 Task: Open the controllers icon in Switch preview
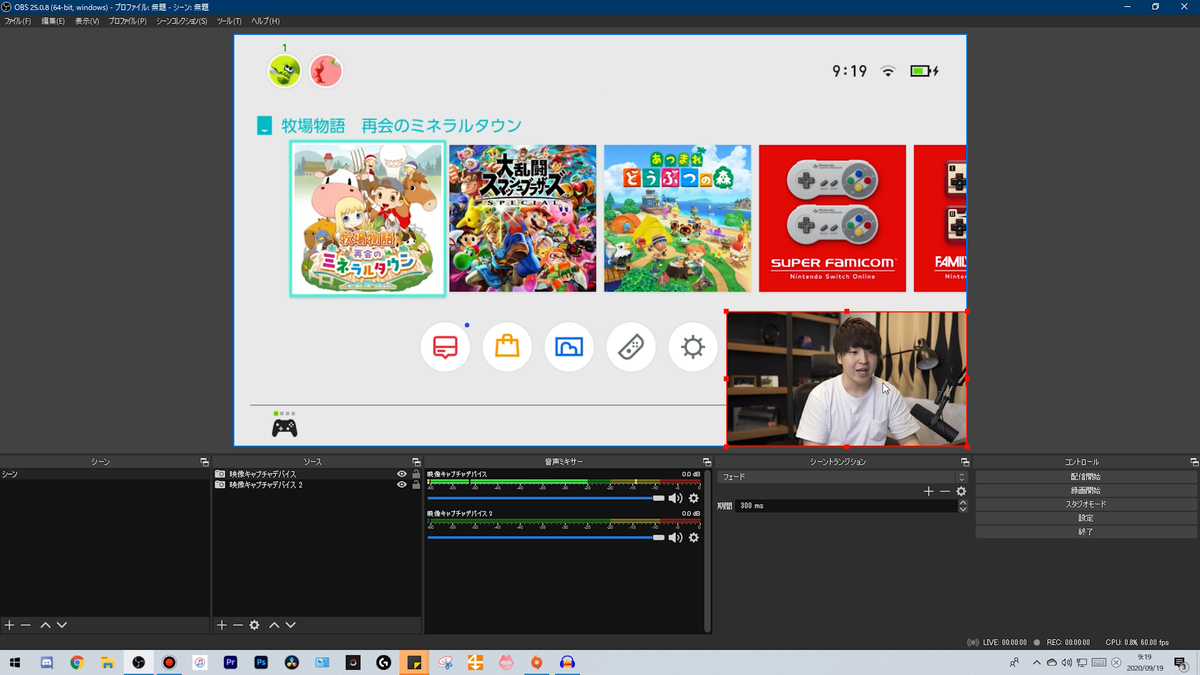pyautogui.click(x=631, y=348)
